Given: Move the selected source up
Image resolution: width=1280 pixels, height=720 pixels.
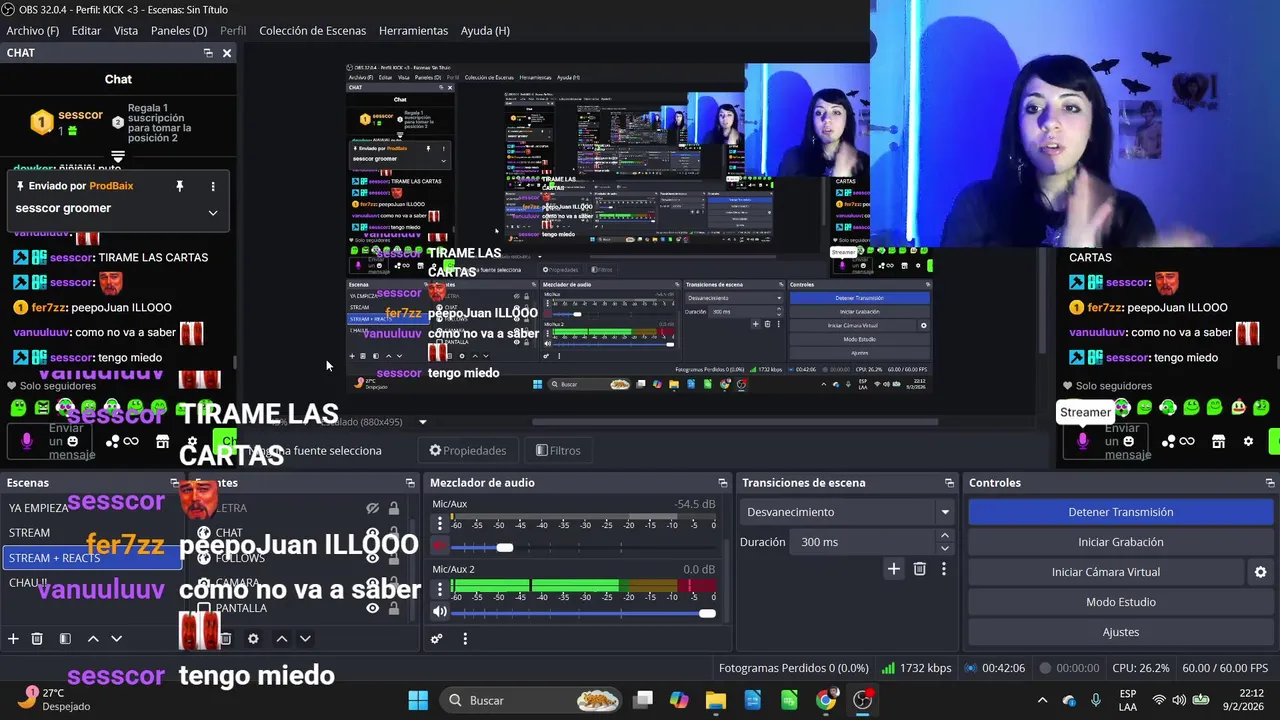Looking at the screenshot, I should (282, 639).
